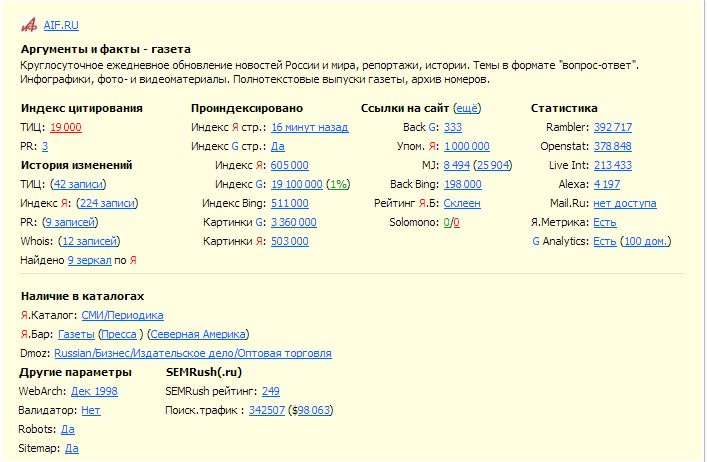Click the 16 минут назад link
707x462 pixels.
click(309, 127)
